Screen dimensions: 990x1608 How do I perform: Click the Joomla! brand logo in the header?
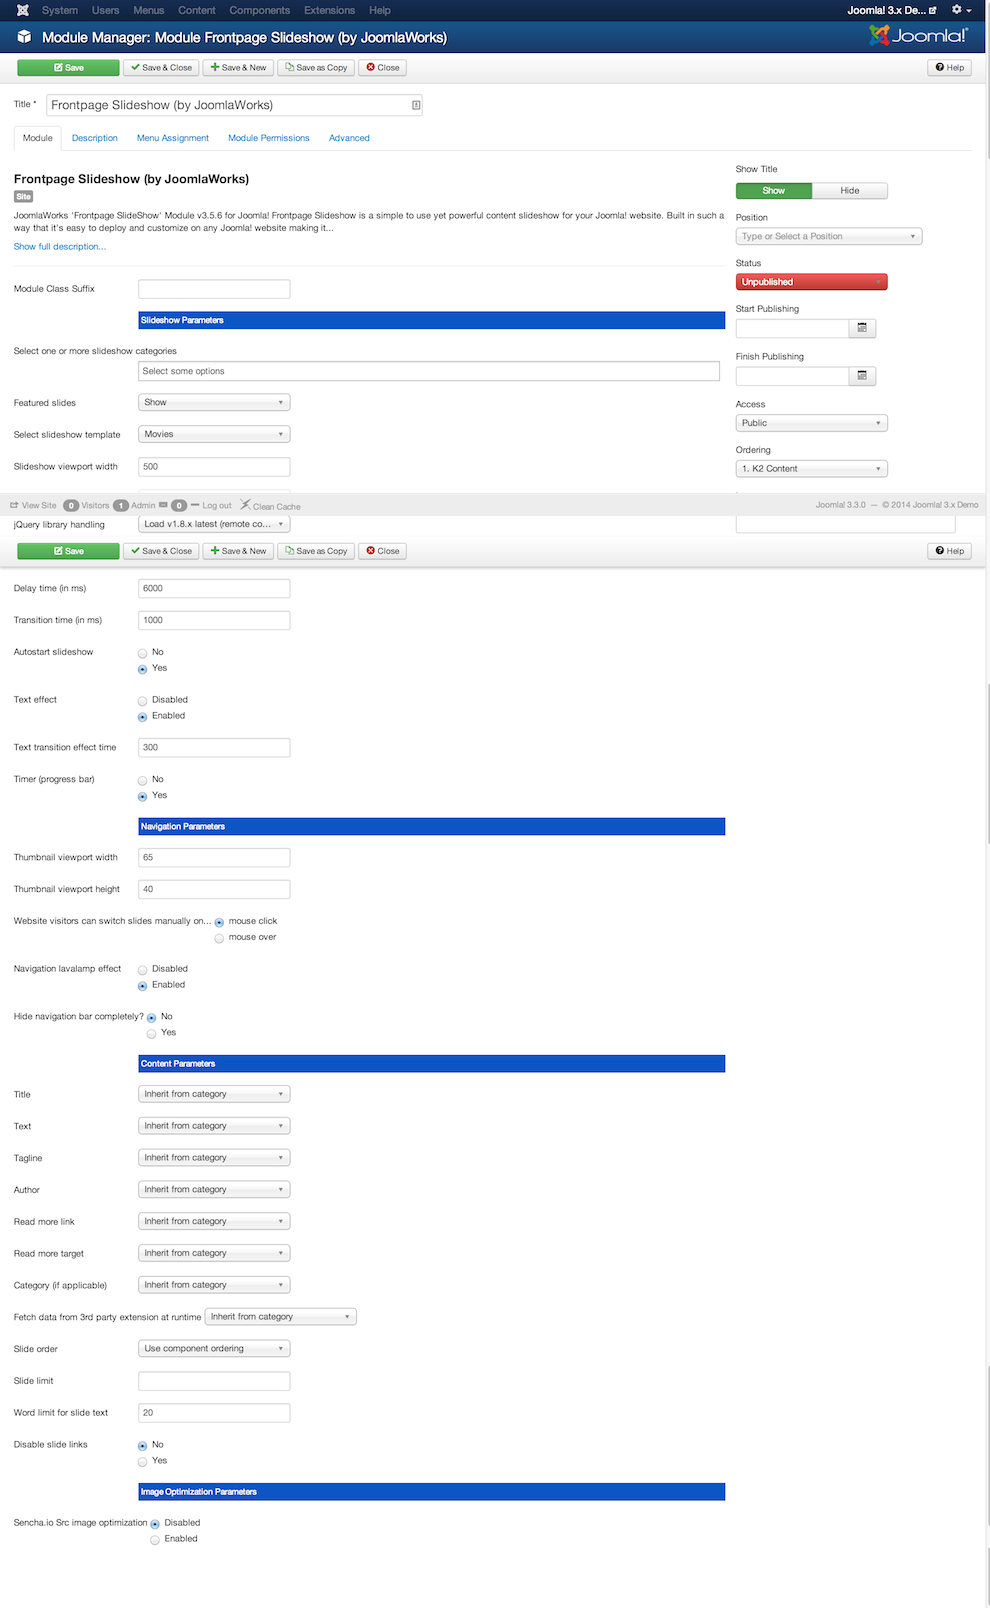(x=918, y=36)
